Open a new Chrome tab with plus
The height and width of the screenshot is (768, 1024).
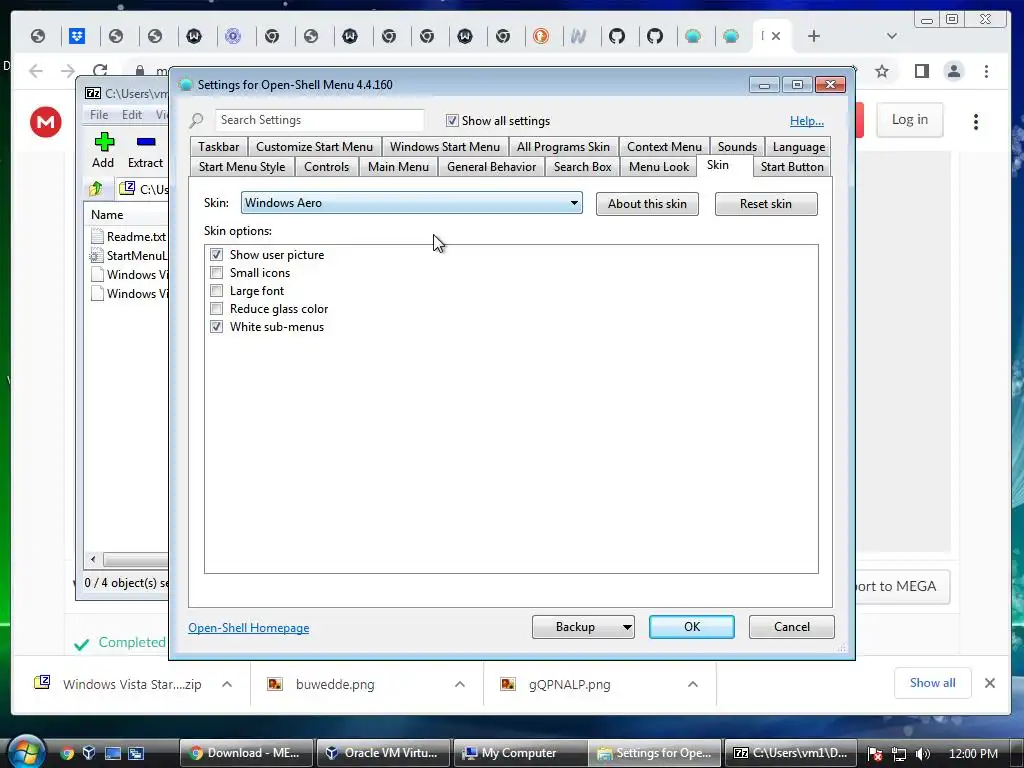pyautogui.click(x=813, y=36)
